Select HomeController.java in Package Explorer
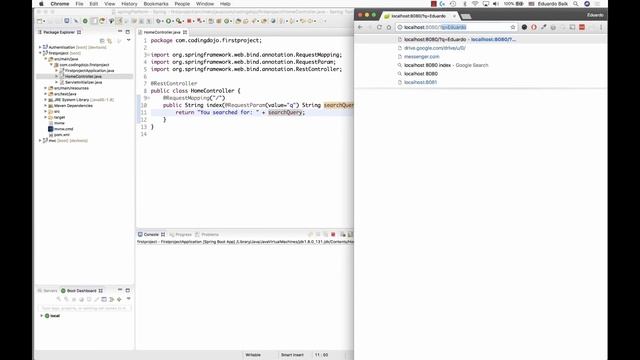This screenshot has height=360, width=640. pyautogui.click(x=83, y=76)
